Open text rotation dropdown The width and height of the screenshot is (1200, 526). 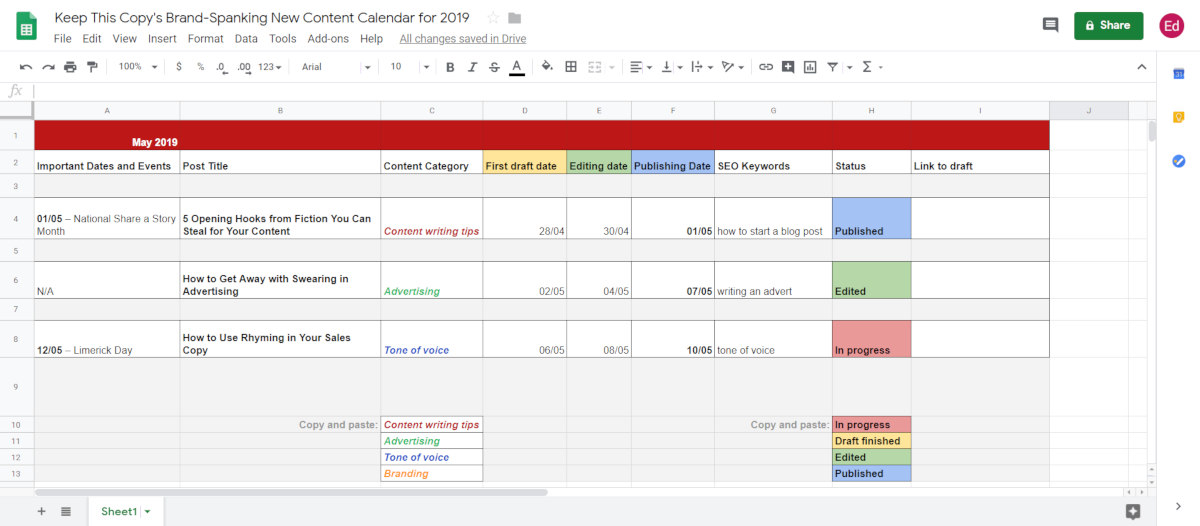pos(733,67)
